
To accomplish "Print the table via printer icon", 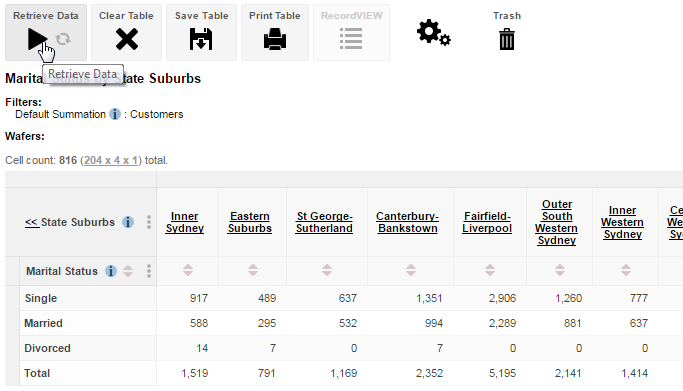I will [x=275, y=39].
